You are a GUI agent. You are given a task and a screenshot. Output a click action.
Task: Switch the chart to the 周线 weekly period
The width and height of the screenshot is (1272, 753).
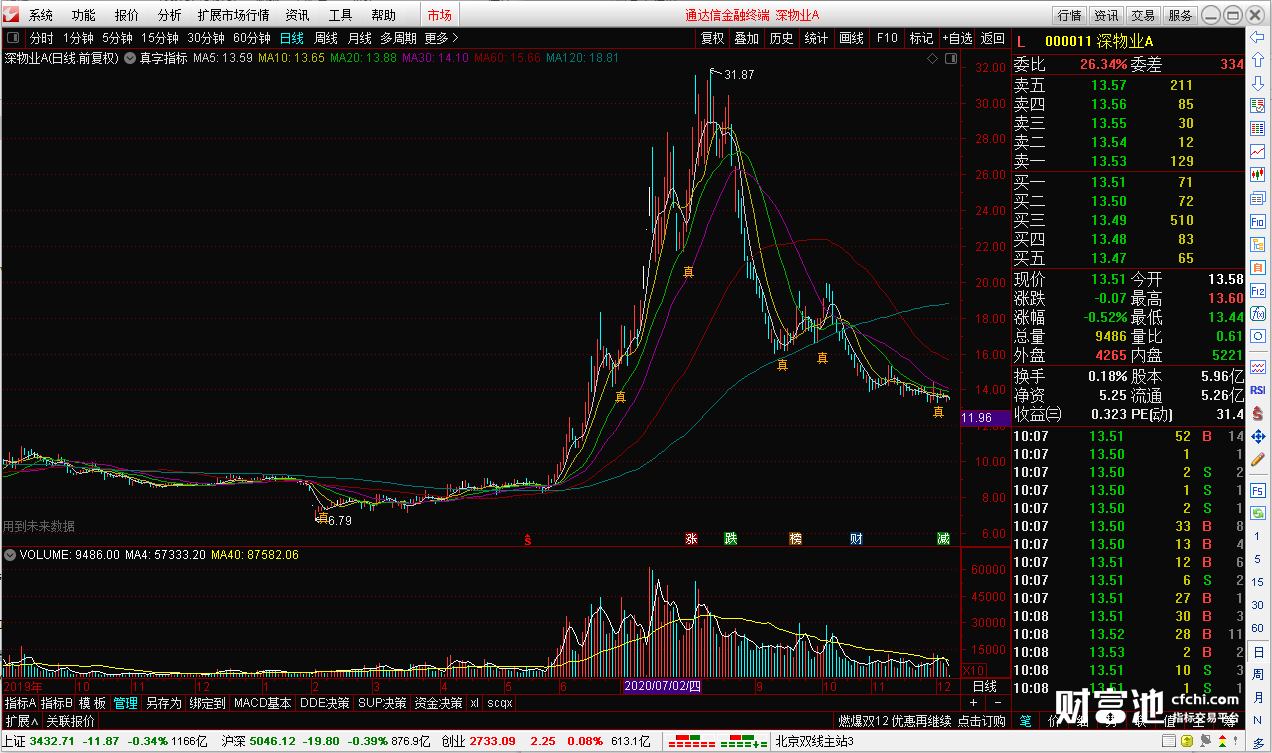pos(326,38)
